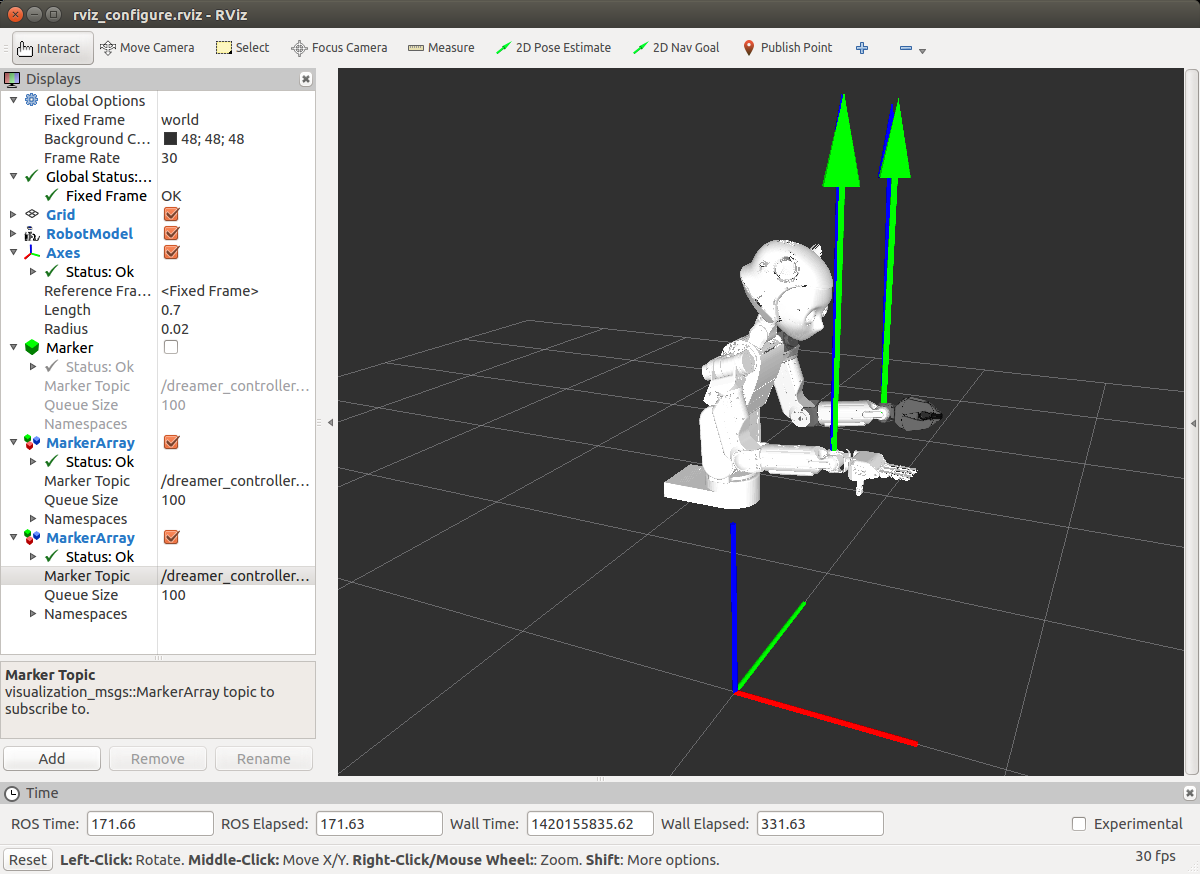
Task: Enable the Marker display checkbox
Action: click(x=171, y=348)
